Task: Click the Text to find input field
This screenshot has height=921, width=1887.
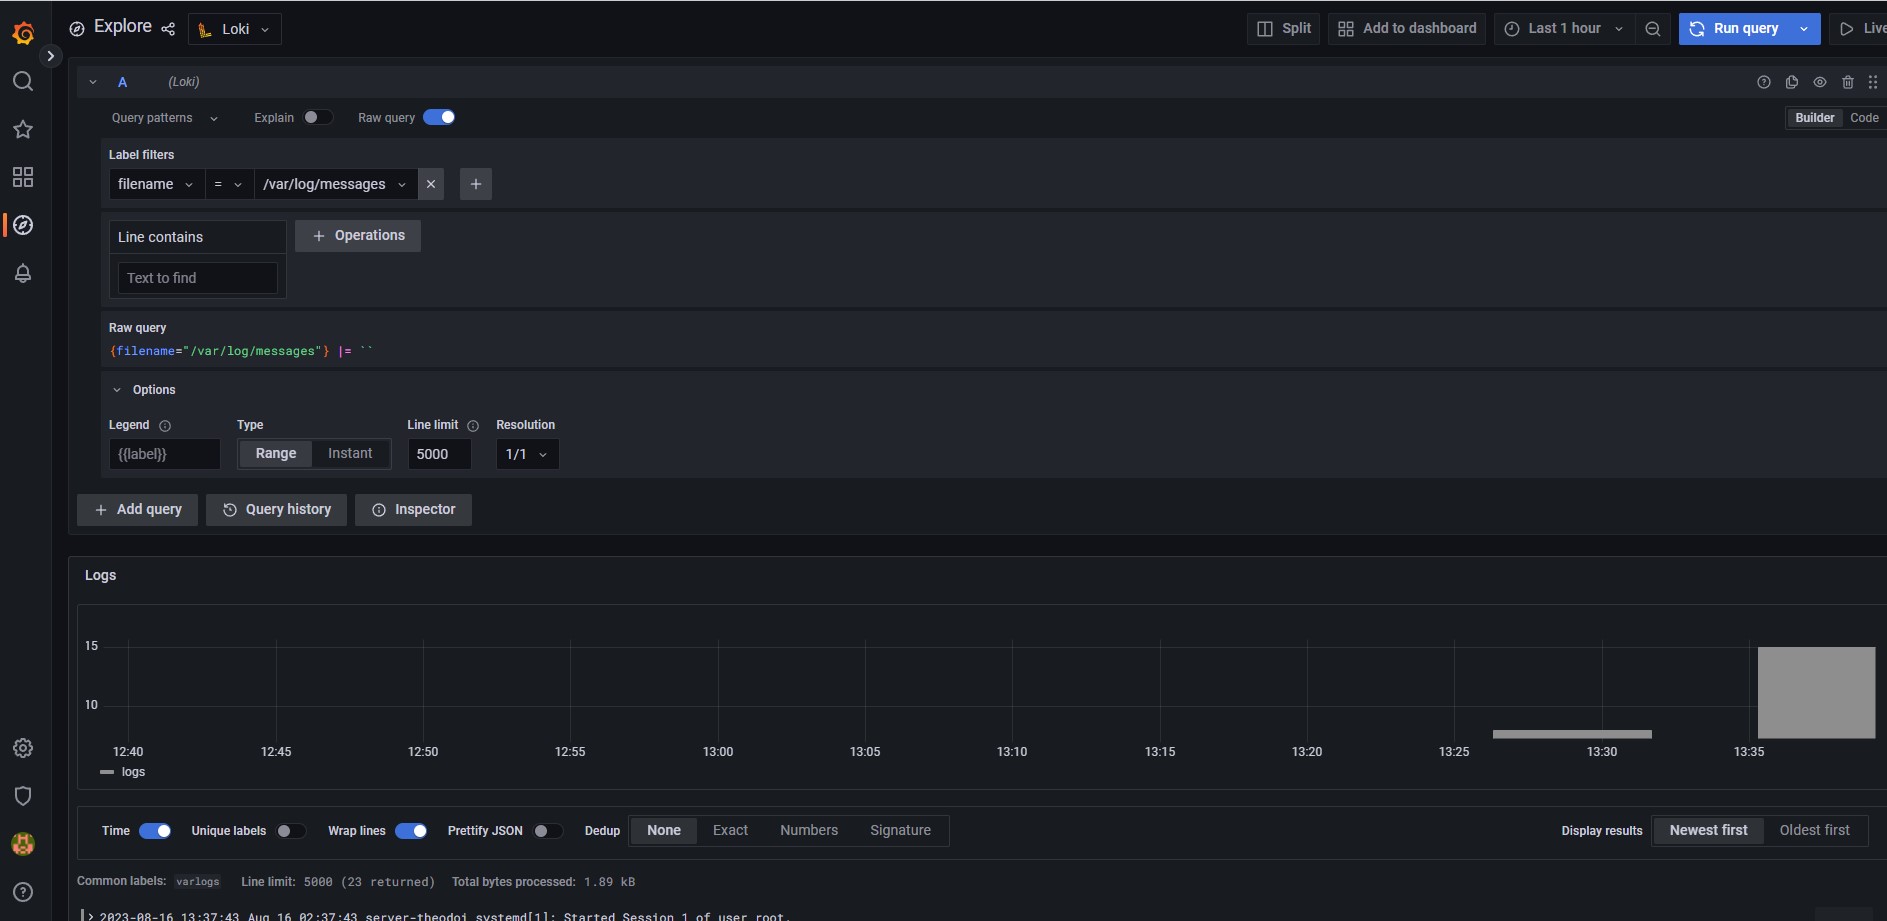Action: click(x=197, y=278)
